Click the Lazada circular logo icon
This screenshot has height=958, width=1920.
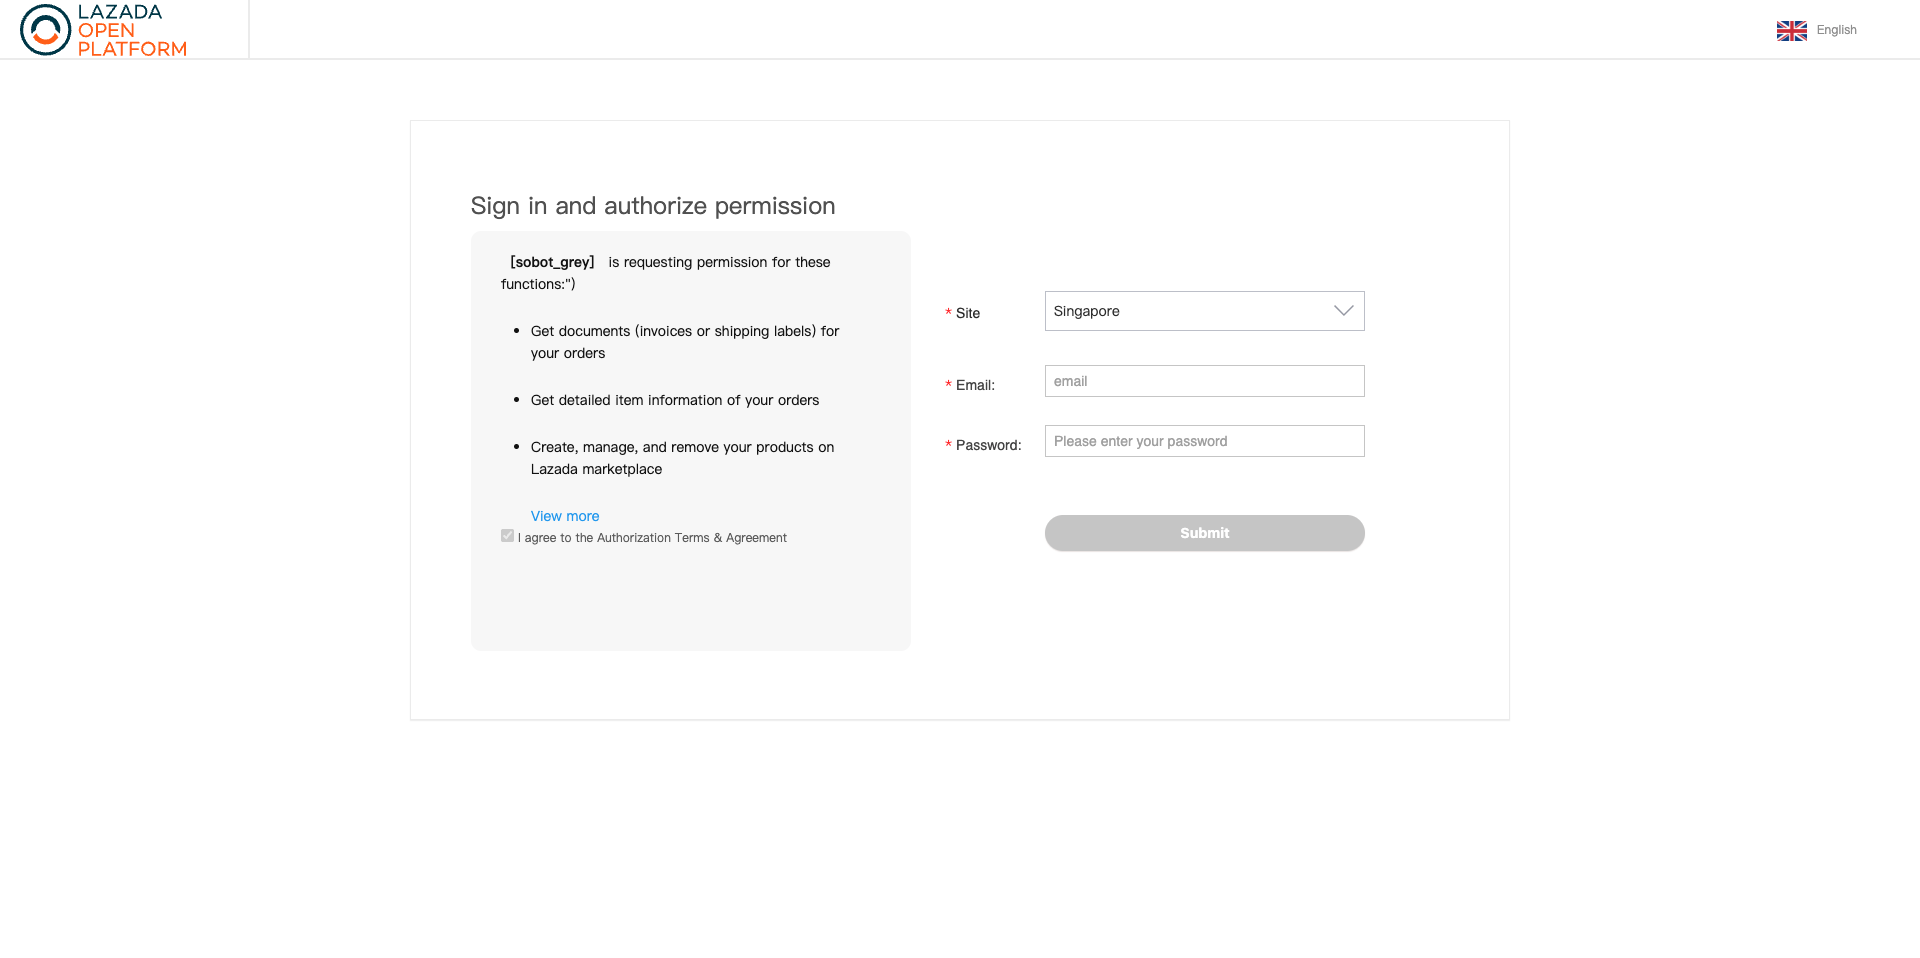click(45, 30)
